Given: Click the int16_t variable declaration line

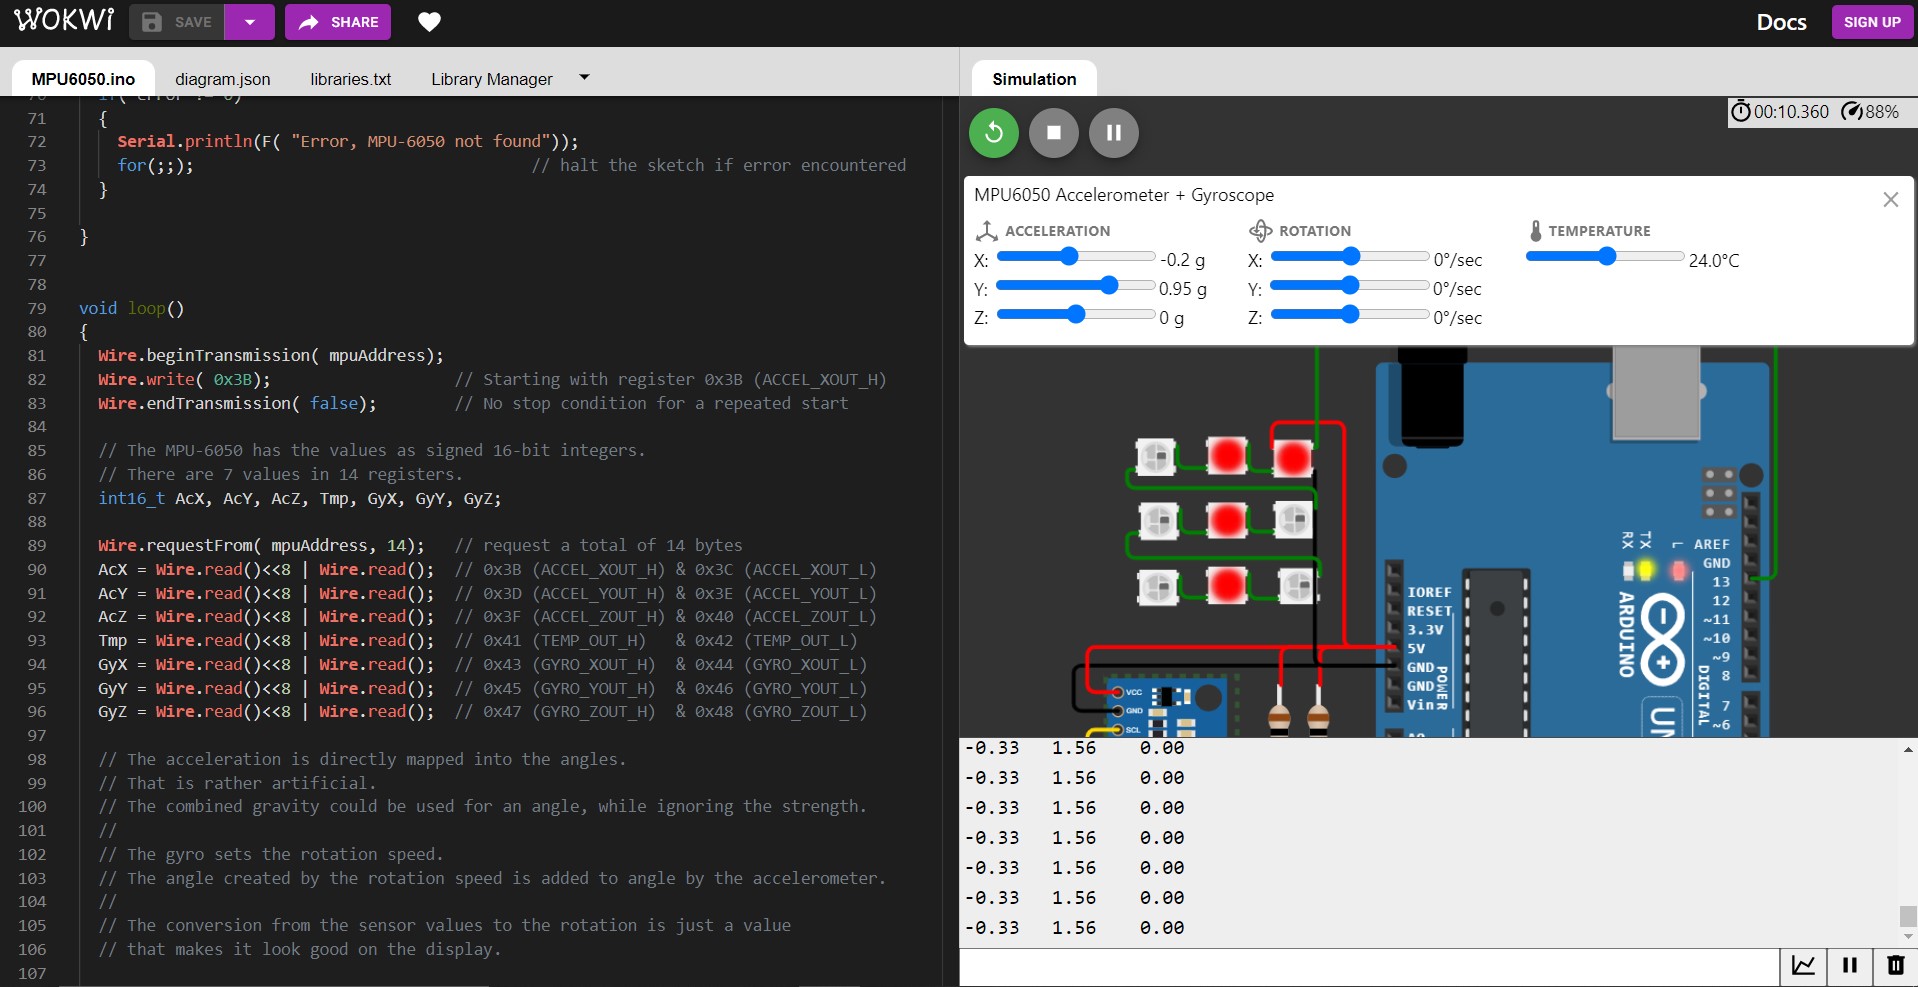Looking at the screenshot, I should tap(299, 498).
